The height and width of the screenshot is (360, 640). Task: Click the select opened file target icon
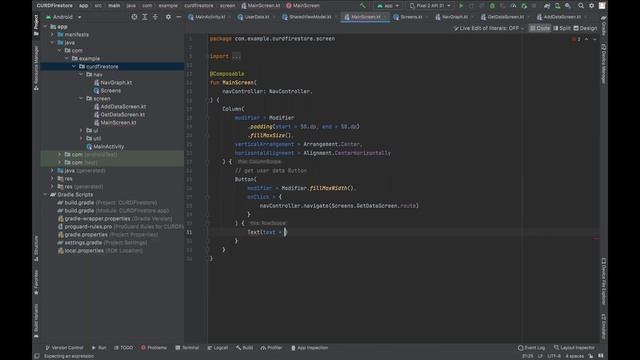tap(134, 17)
